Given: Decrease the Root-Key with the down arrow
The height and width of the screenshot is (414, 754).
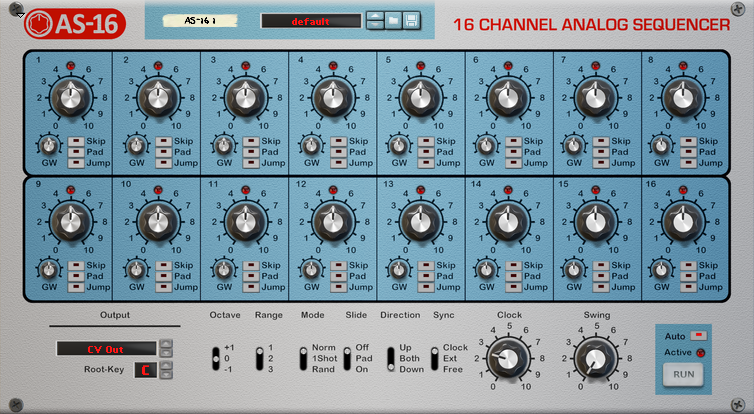Looking at the screenshot, I should 166,375.
